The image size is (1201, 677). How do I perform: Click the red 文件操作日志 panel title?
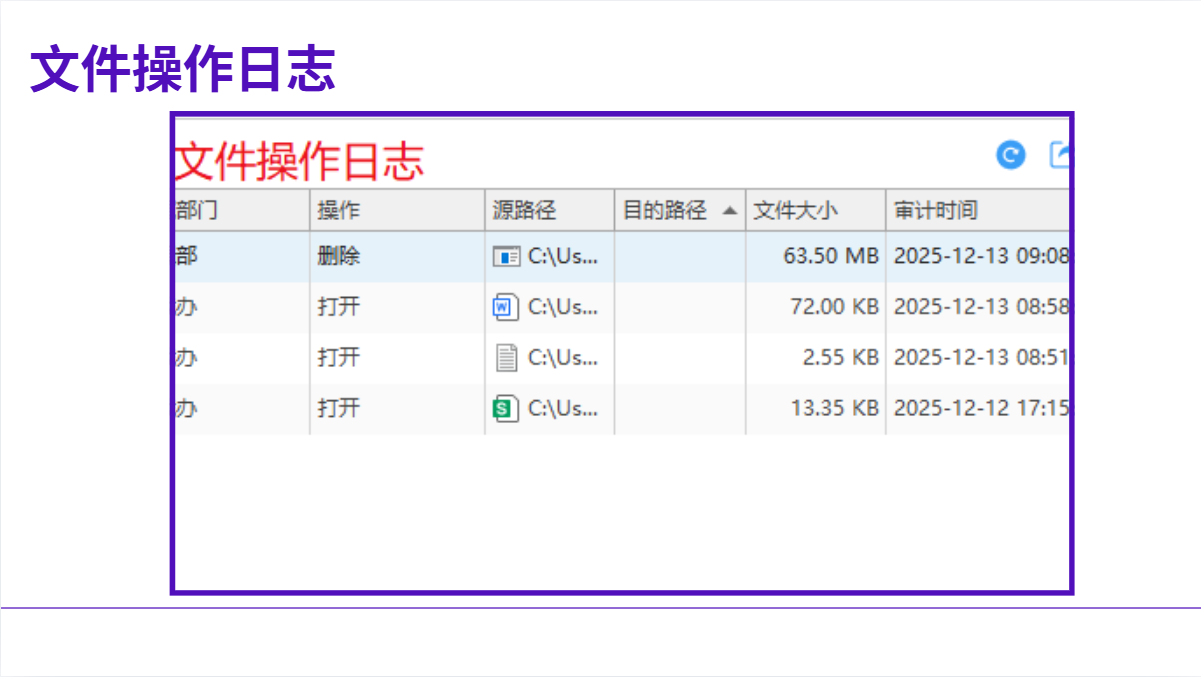pyautogui.click(x=300, y=162)
